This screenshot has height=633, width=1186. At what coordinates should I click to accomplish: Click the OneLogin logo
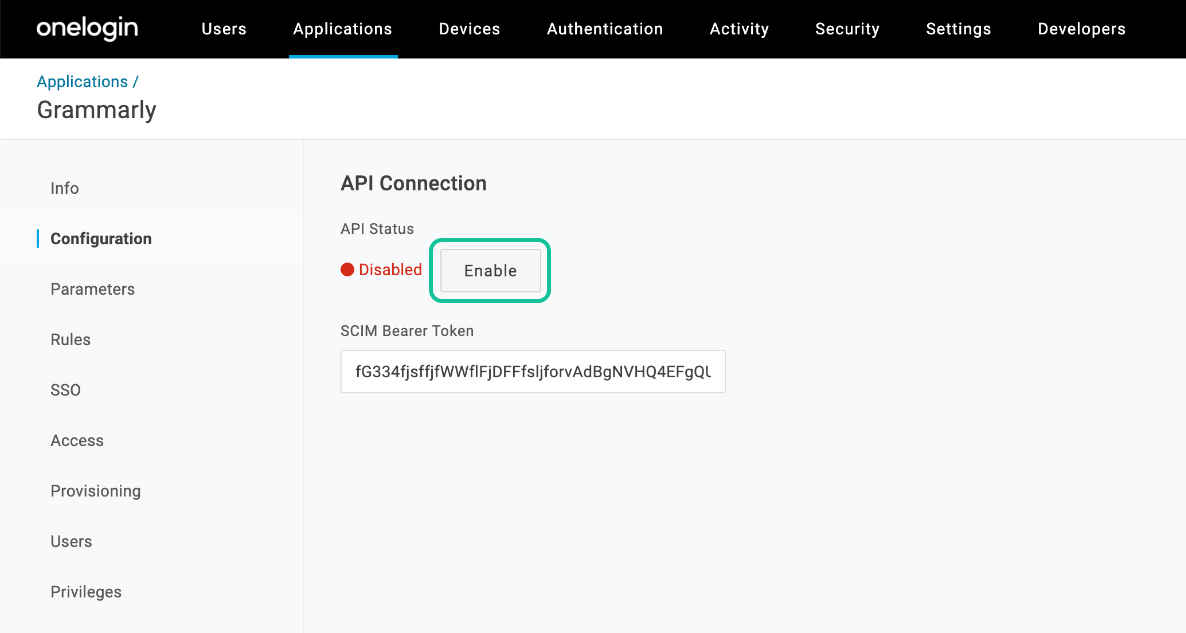tap(87, 29)
